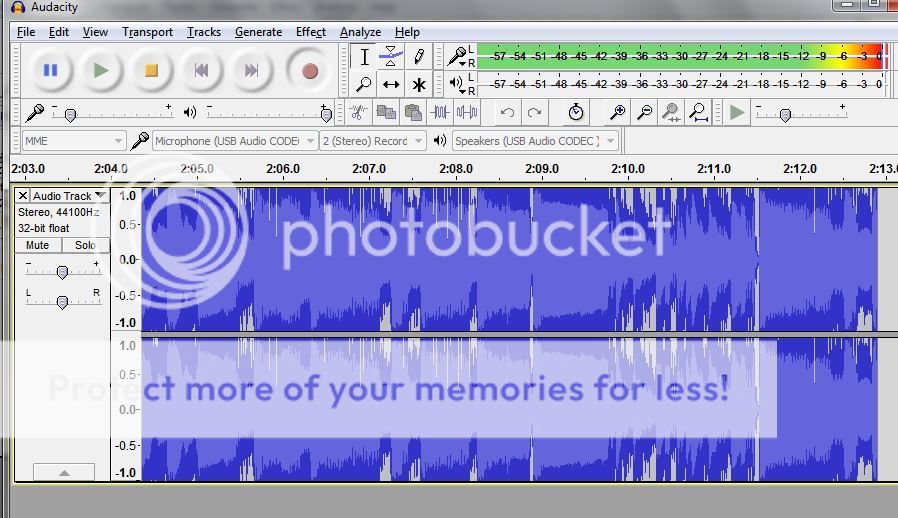The image size is (898, 518).
Task: Click the Zoom In magnifier icon
Action: (x=617, y=113)
